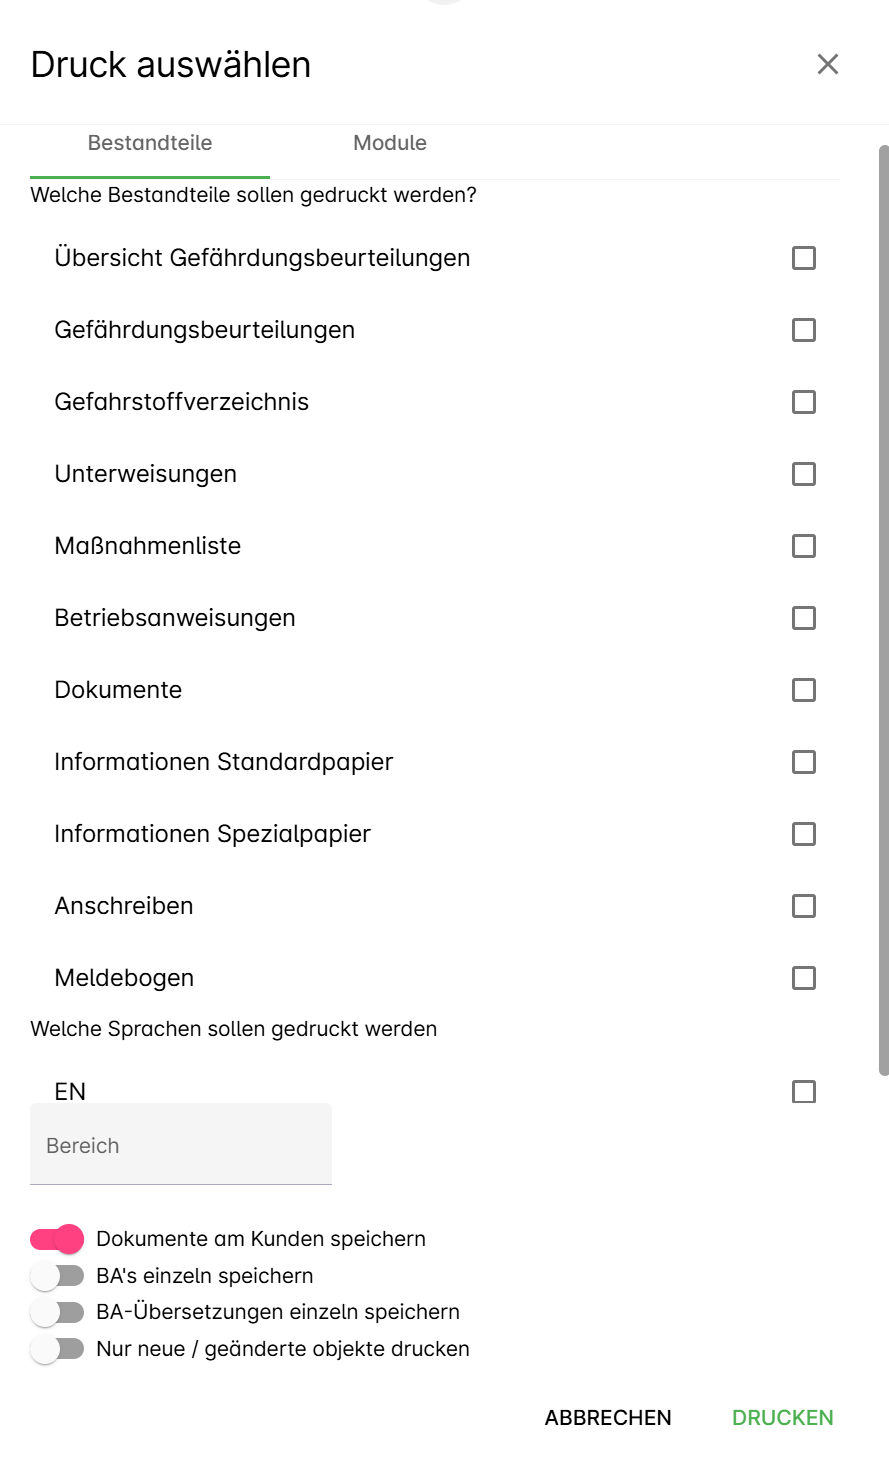The width and height of the screenshot is (889, 1468).
Task: Check the Dokumente checkbox
Action: (x=803, y=690)
